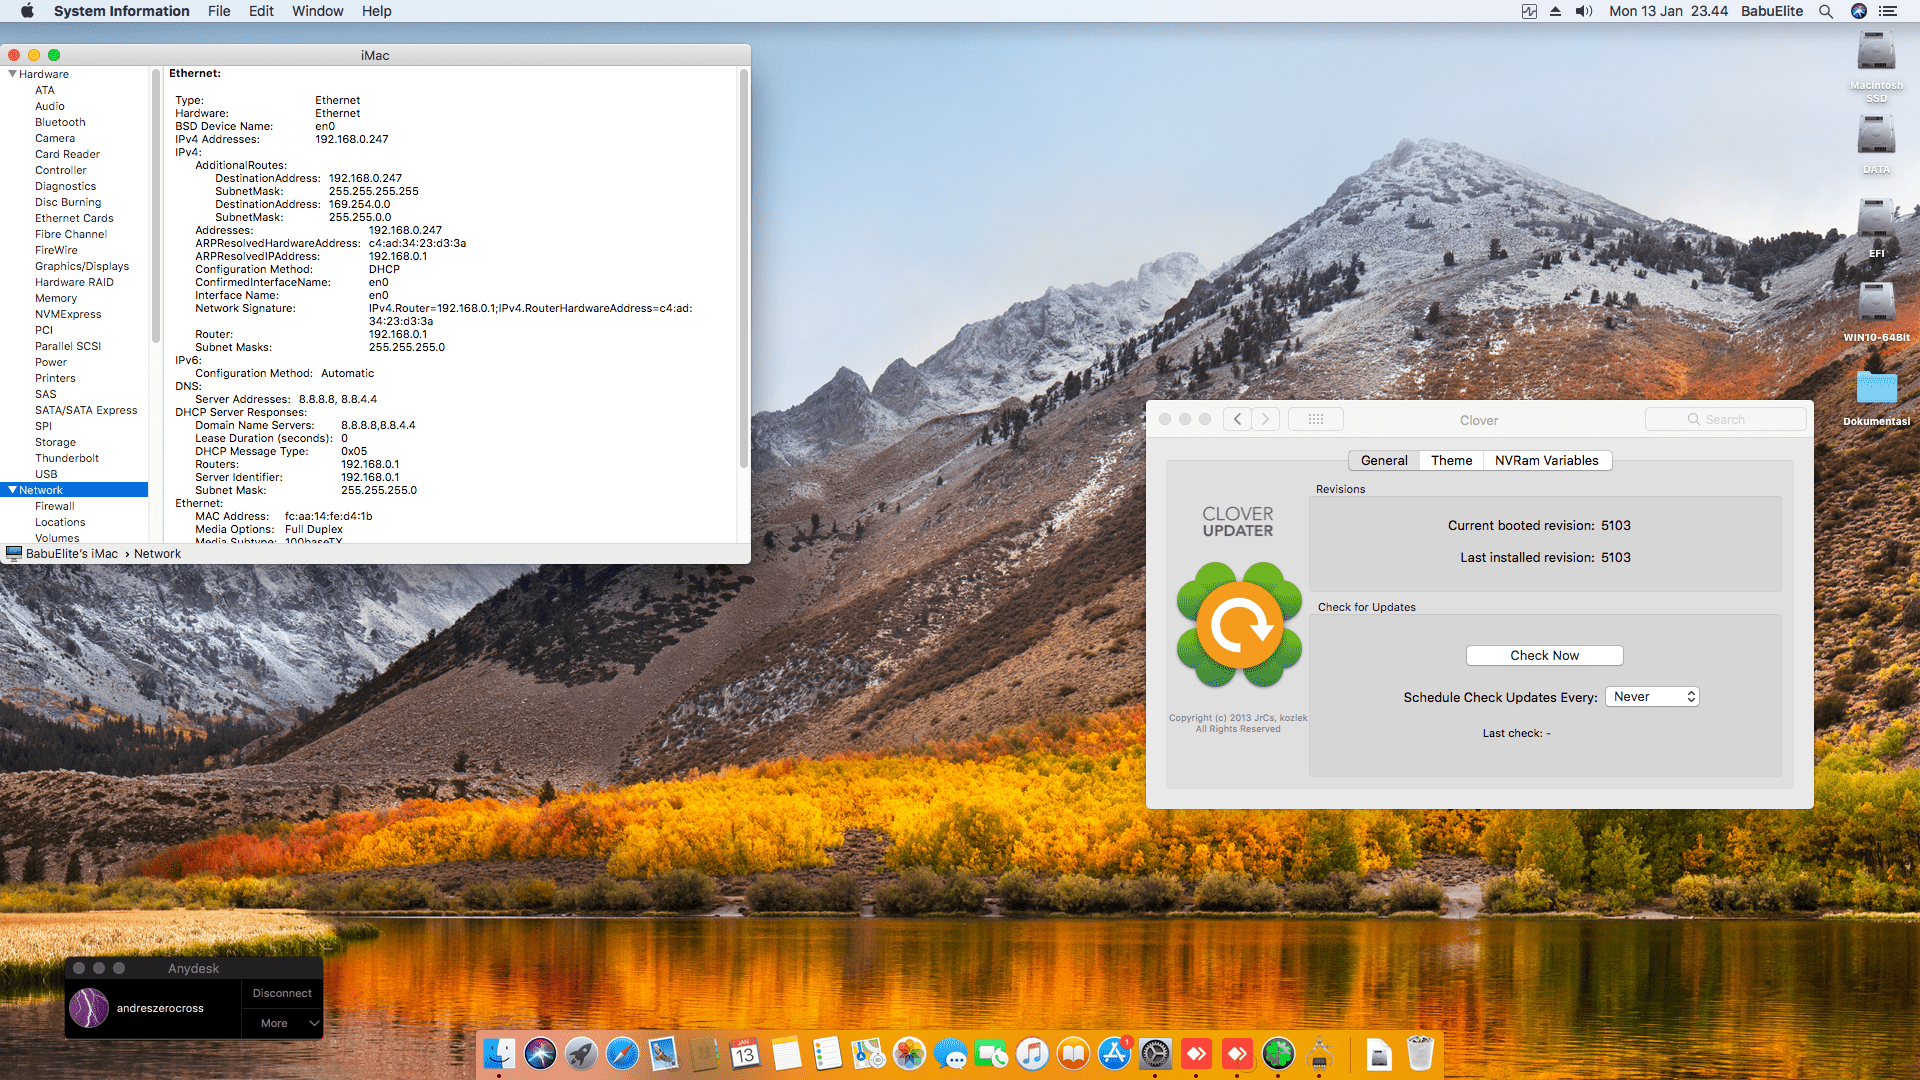The height and width of the screenshot is (1080, 1920).
Task: Click the Spotlight search icon in the menu bar
Action: coord(1826,11)
